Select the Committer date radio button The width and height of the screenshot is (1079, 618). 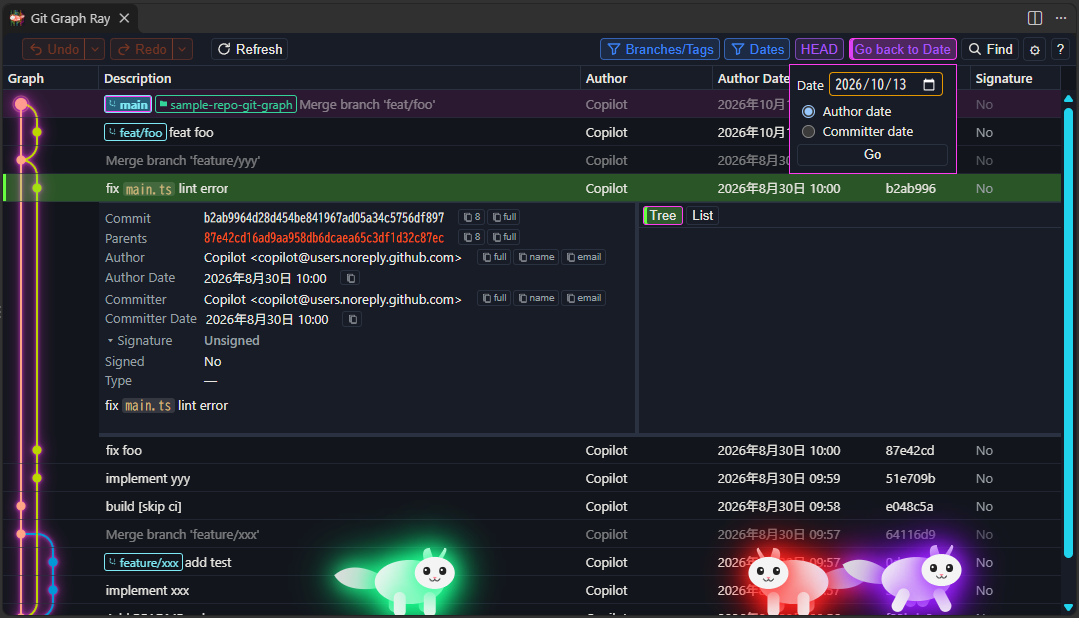(x=809, y=131)
